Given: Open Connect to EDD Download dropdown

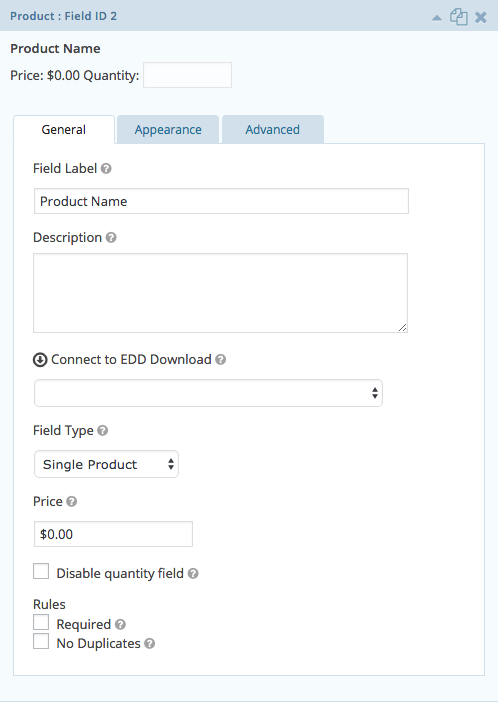Looking at the screenshot, I should click(x=208, y=393).
